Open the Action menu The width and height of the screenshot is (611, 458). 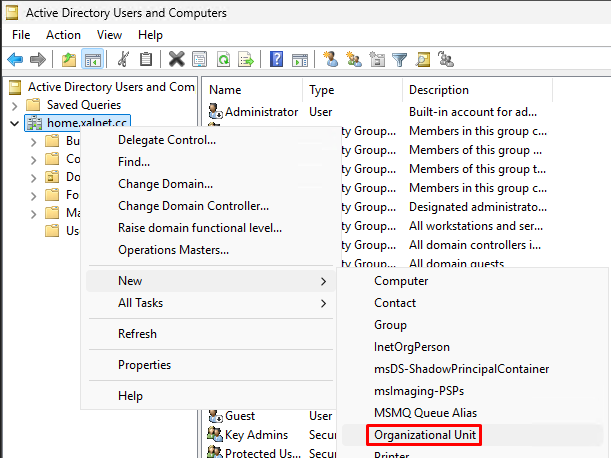(x=63, y=35)
